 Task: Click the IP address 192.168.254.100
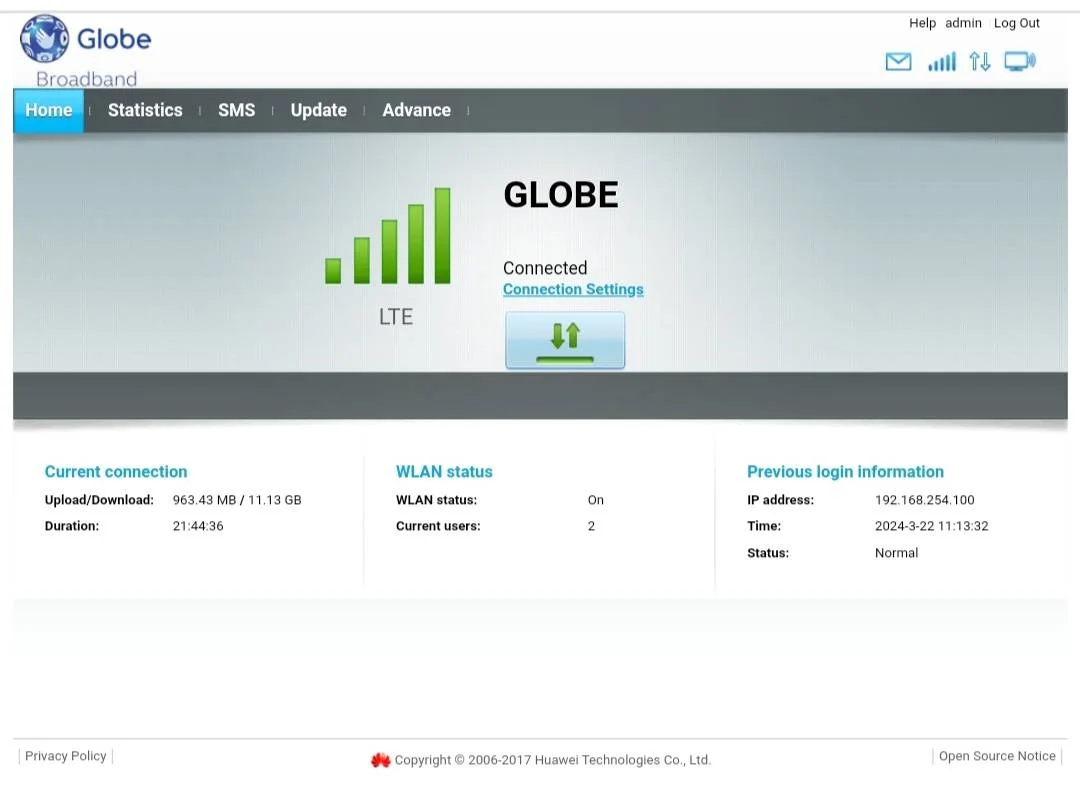[924, 500]
